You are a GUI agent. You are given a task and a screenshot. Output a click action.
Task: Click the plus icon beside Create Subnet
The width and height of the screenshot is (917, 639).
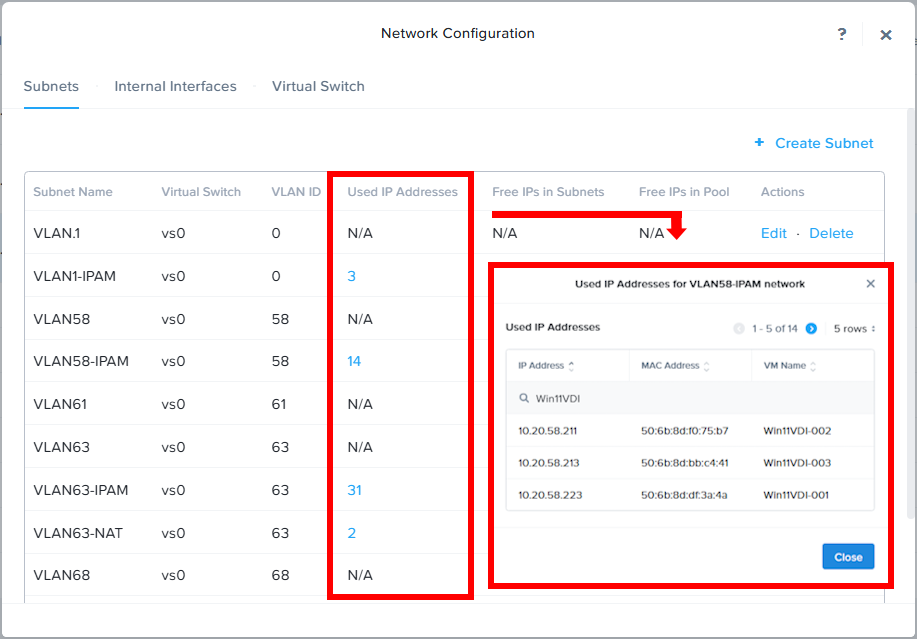pyautogui.click(x=759, y=143)
